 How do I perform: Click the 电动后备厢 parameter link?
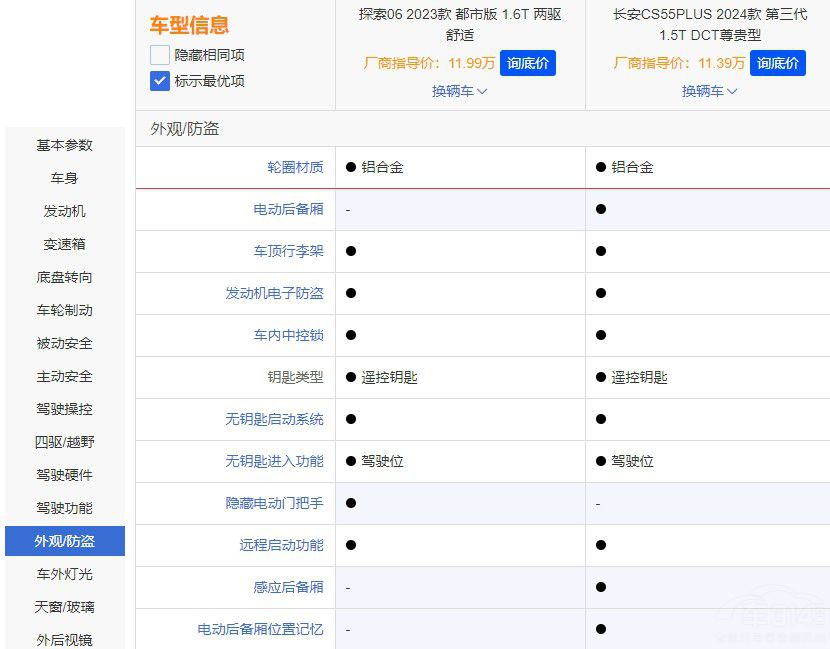[x=288, y=209]
